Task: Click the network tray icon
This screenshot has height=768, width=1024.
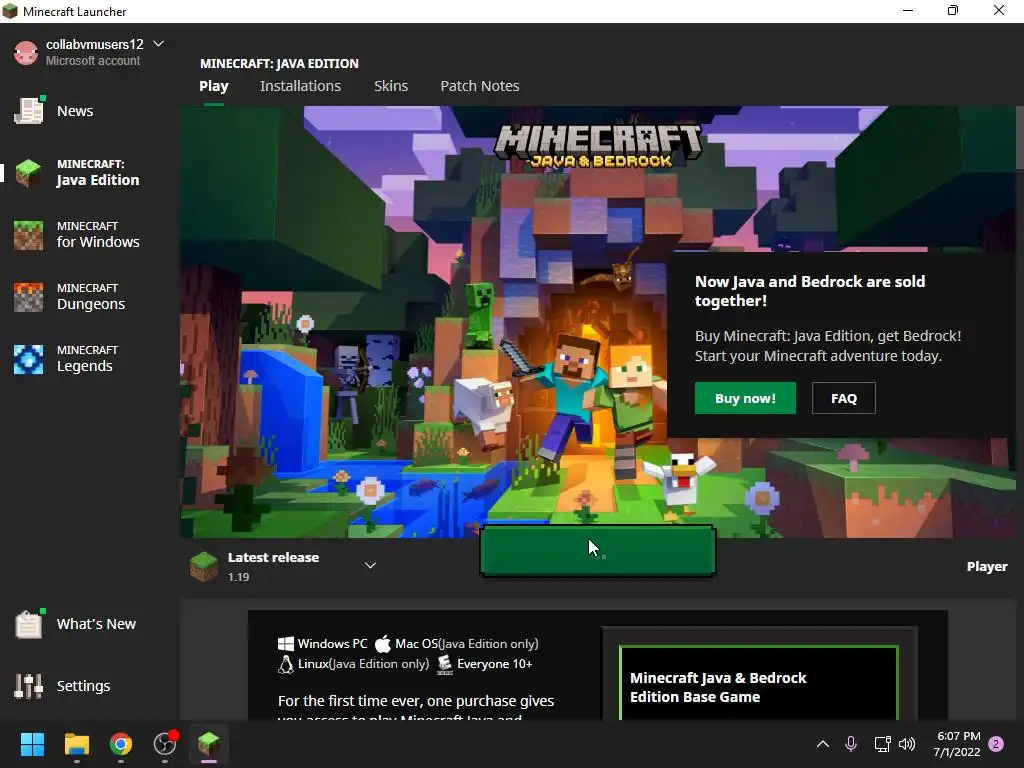Action: (x=882, y=744)
